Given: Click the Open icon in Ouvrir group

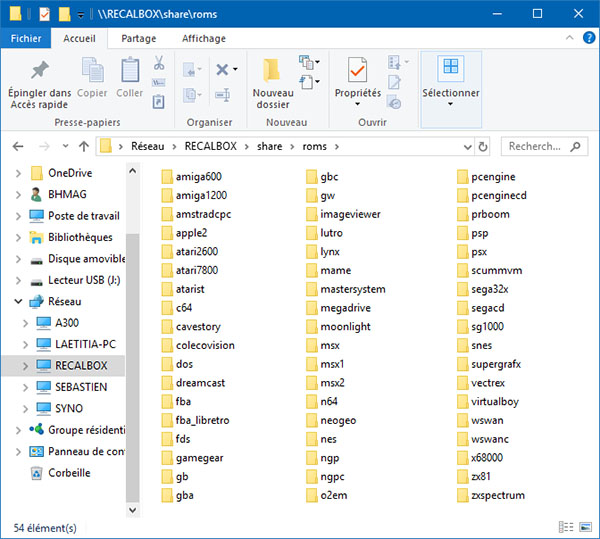Looking at the screenshot, I should 394,62.
